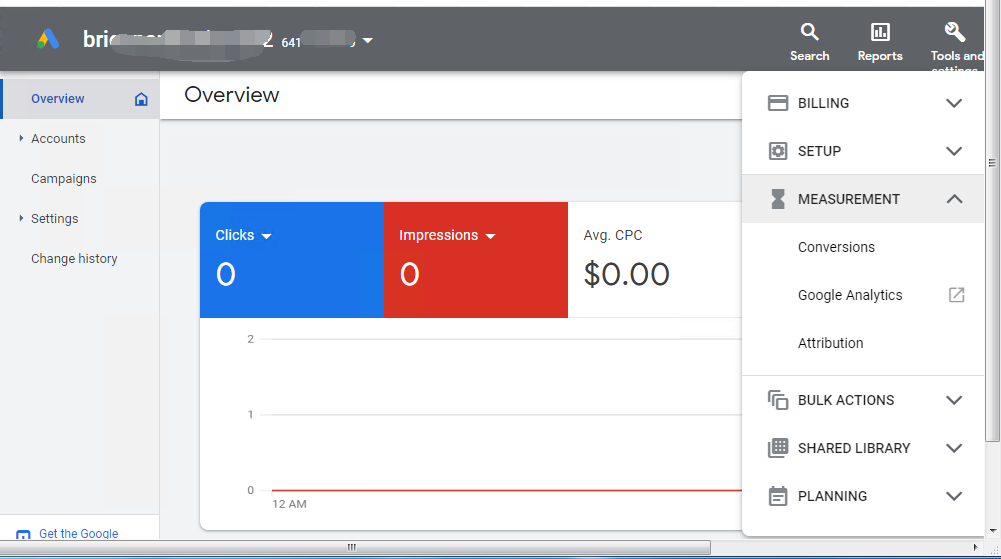Click the 12 AM chart axis label

click(289, 504)
